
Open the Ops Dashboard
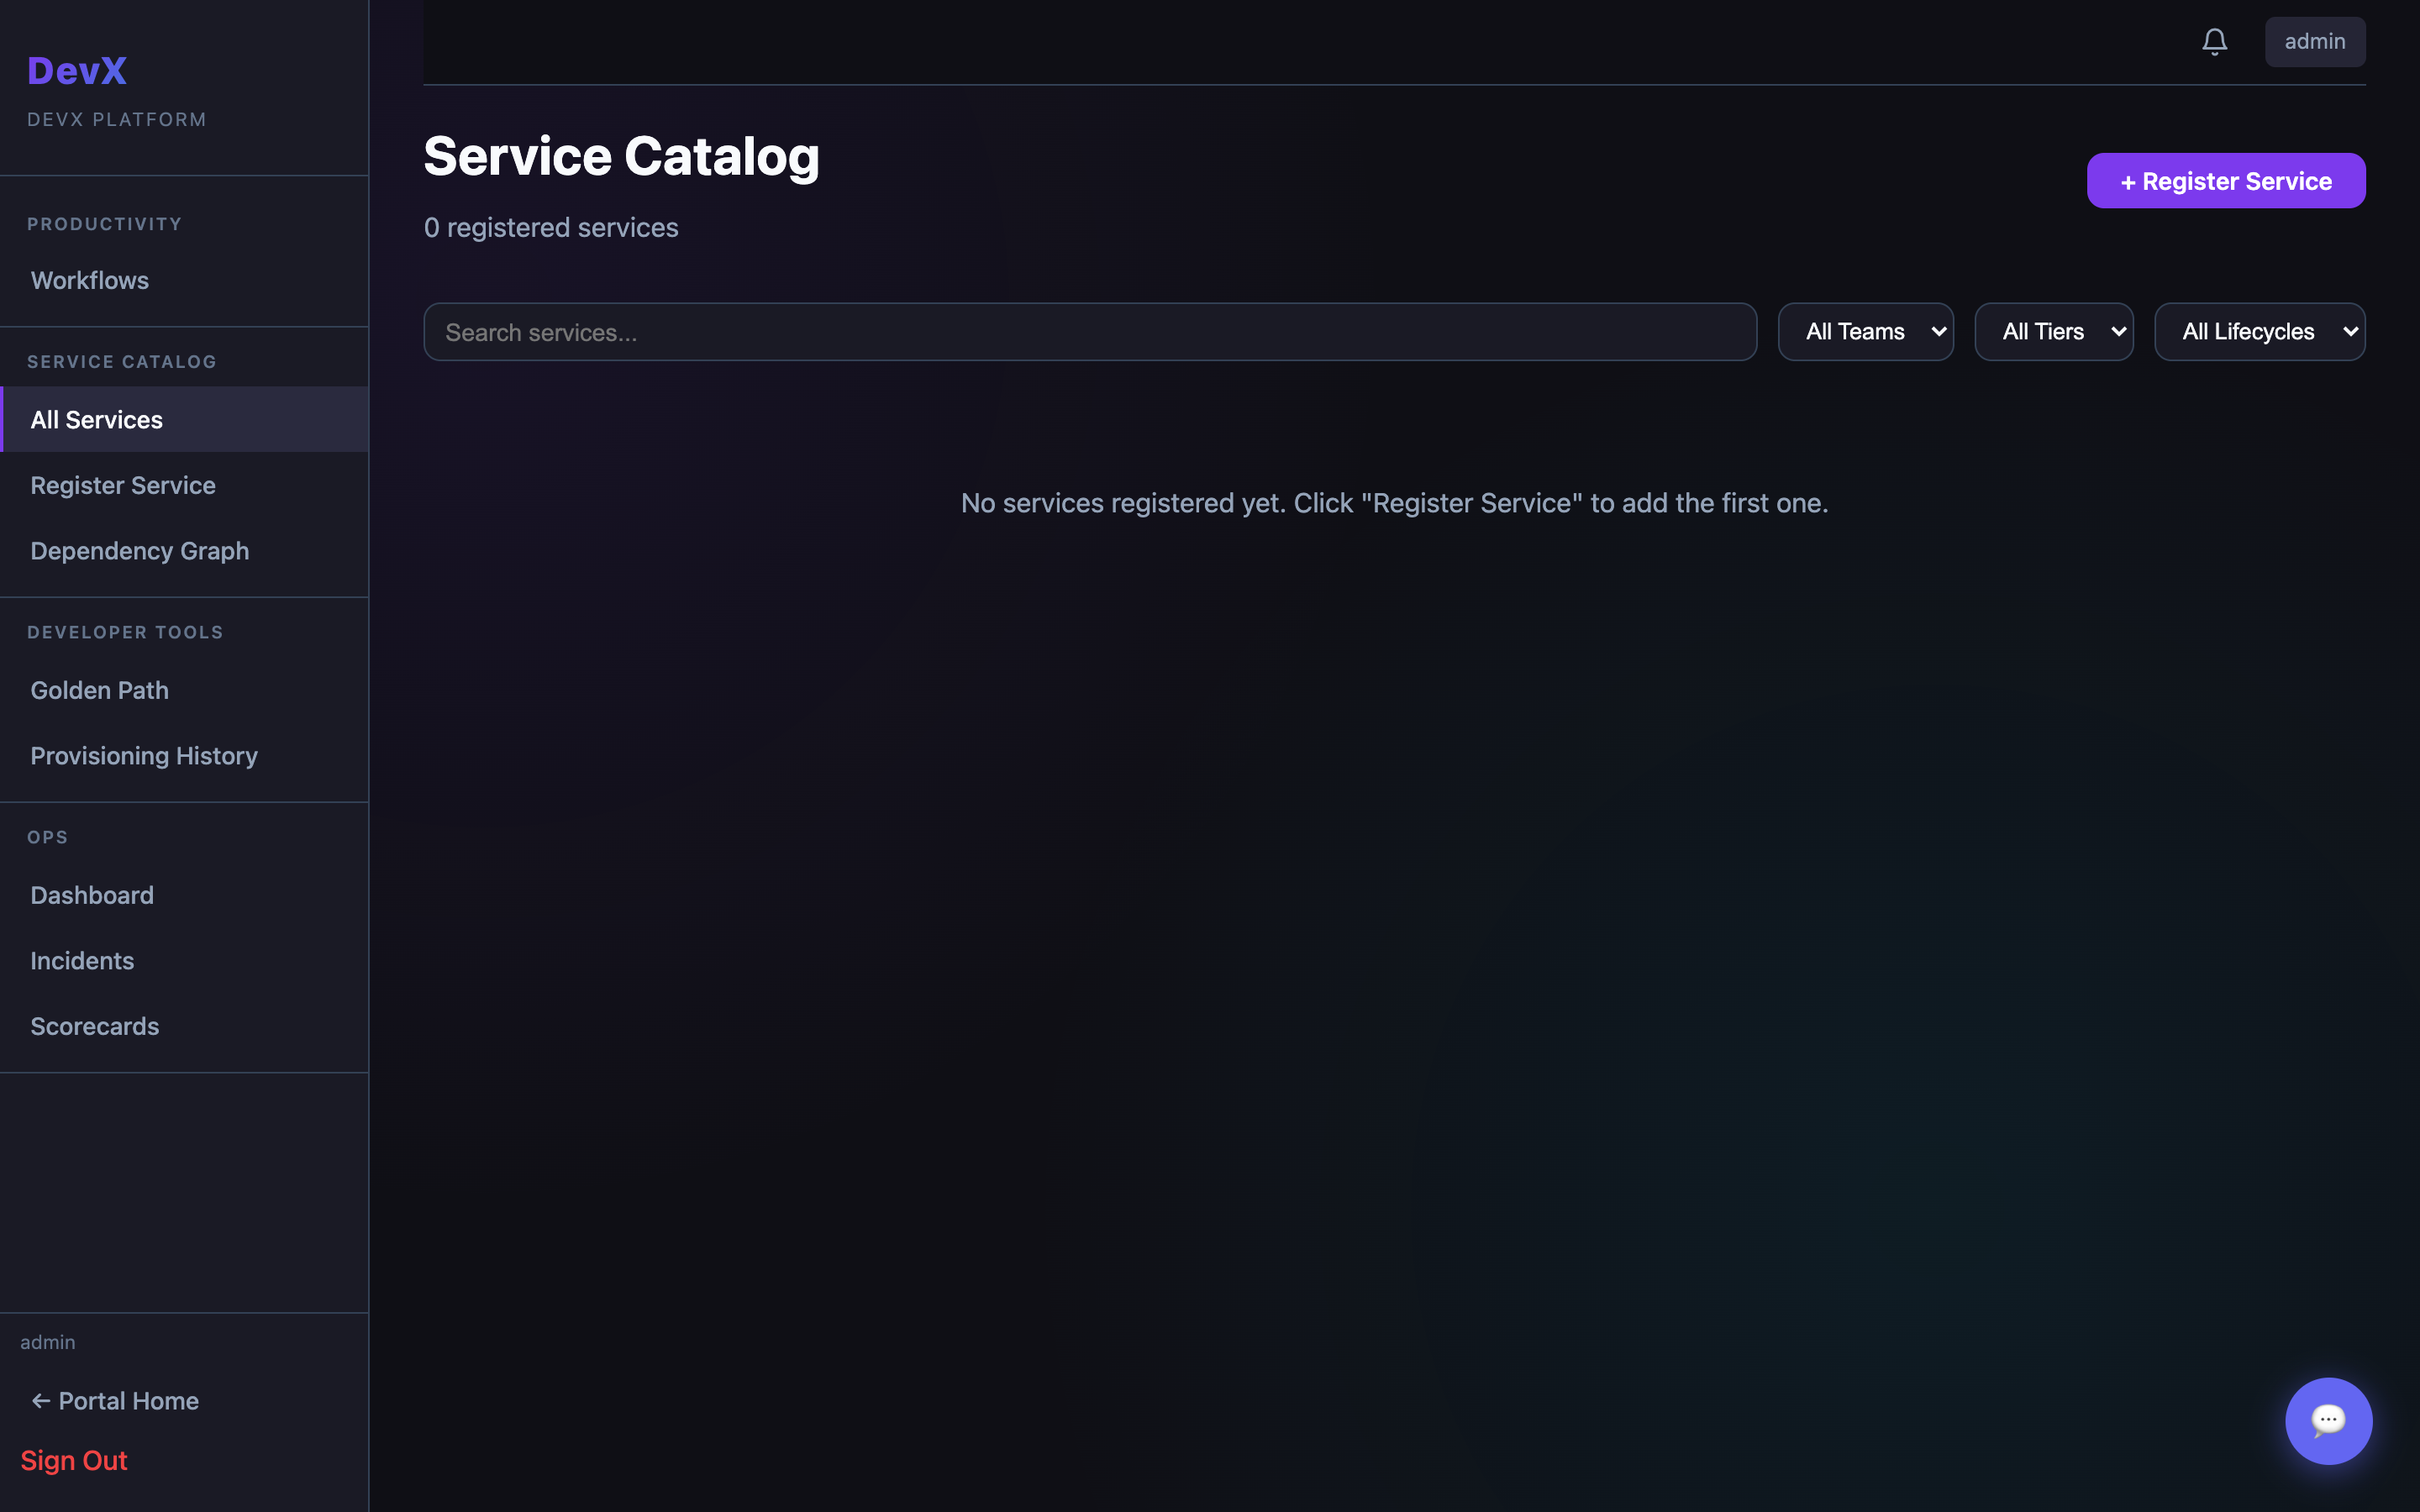click(x=92, y=894)
